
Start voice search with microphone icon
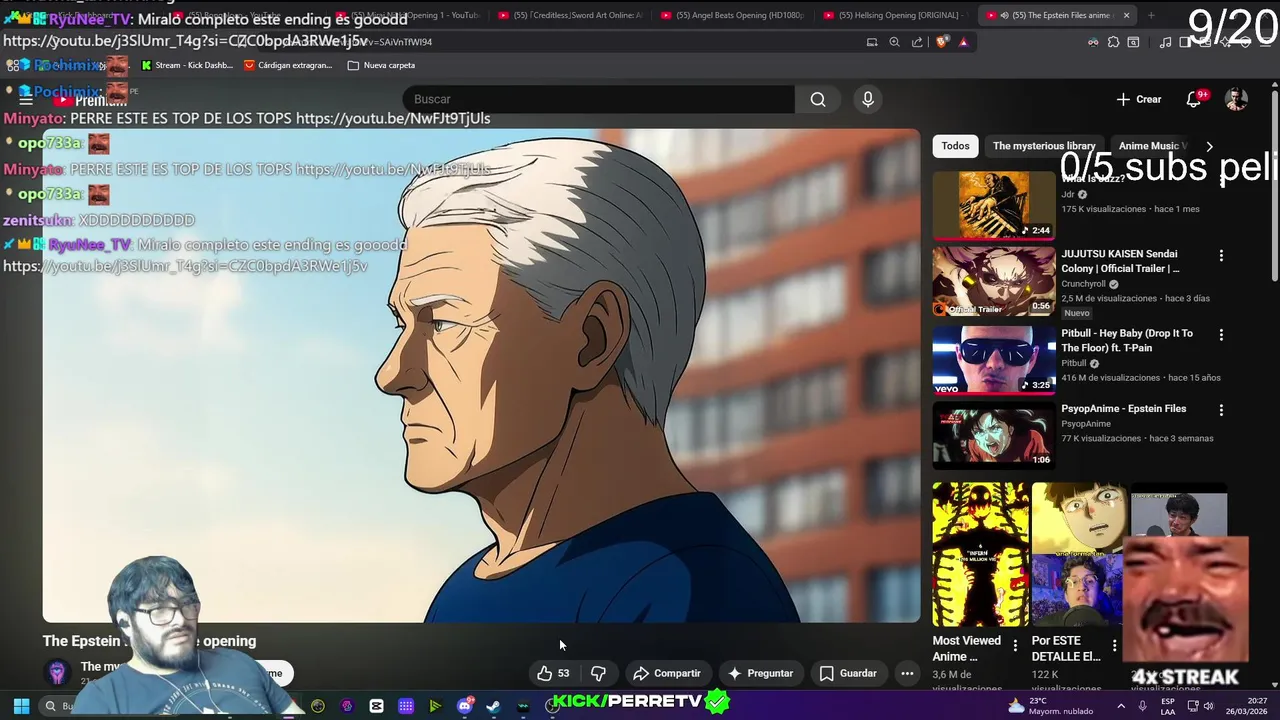tap(868, 99)
